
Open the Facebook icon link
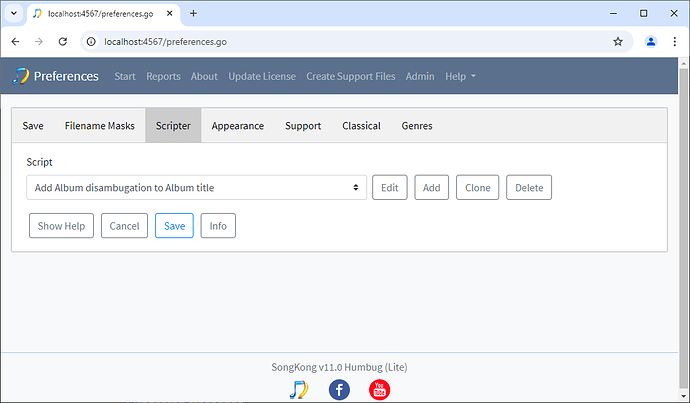coord(339,389)
